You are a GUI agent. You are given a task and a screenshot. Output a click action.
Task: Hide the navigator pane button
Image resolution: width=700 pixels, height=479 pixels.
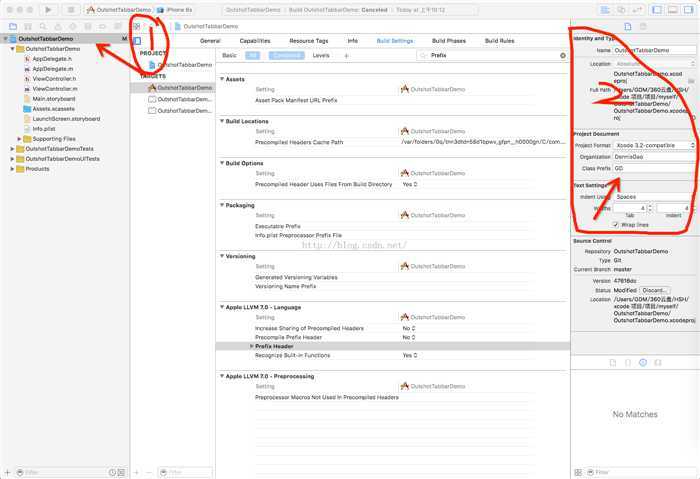[x=657, y=9]
